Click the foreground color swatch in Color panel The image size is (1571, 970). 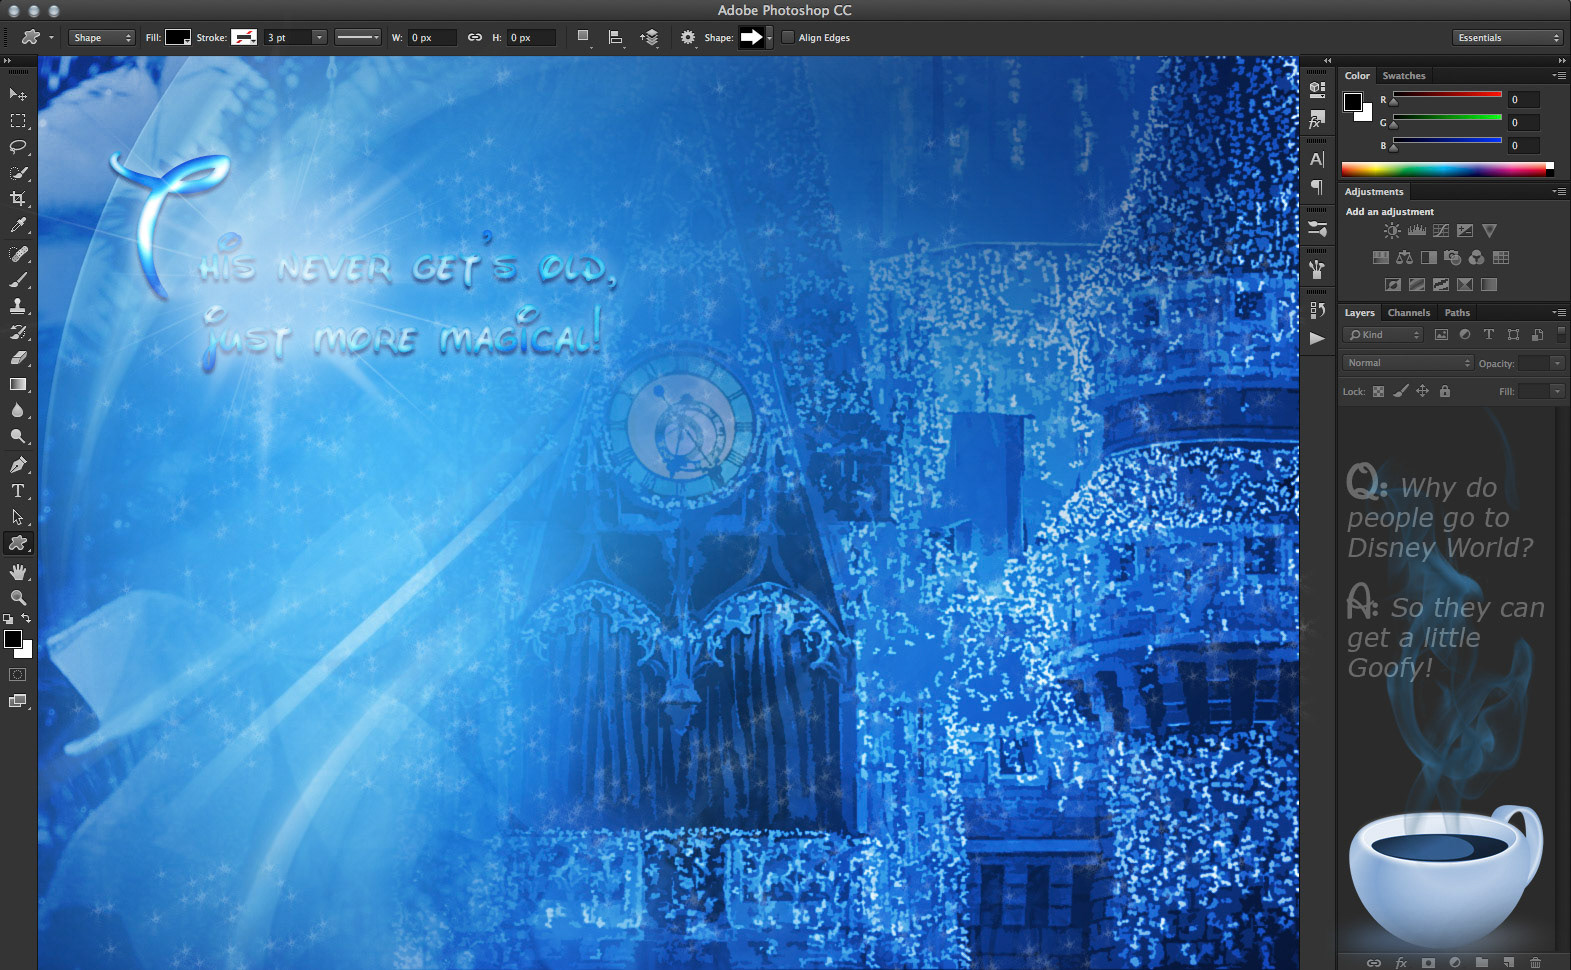pyautogui.click(x=1352, y=101)
